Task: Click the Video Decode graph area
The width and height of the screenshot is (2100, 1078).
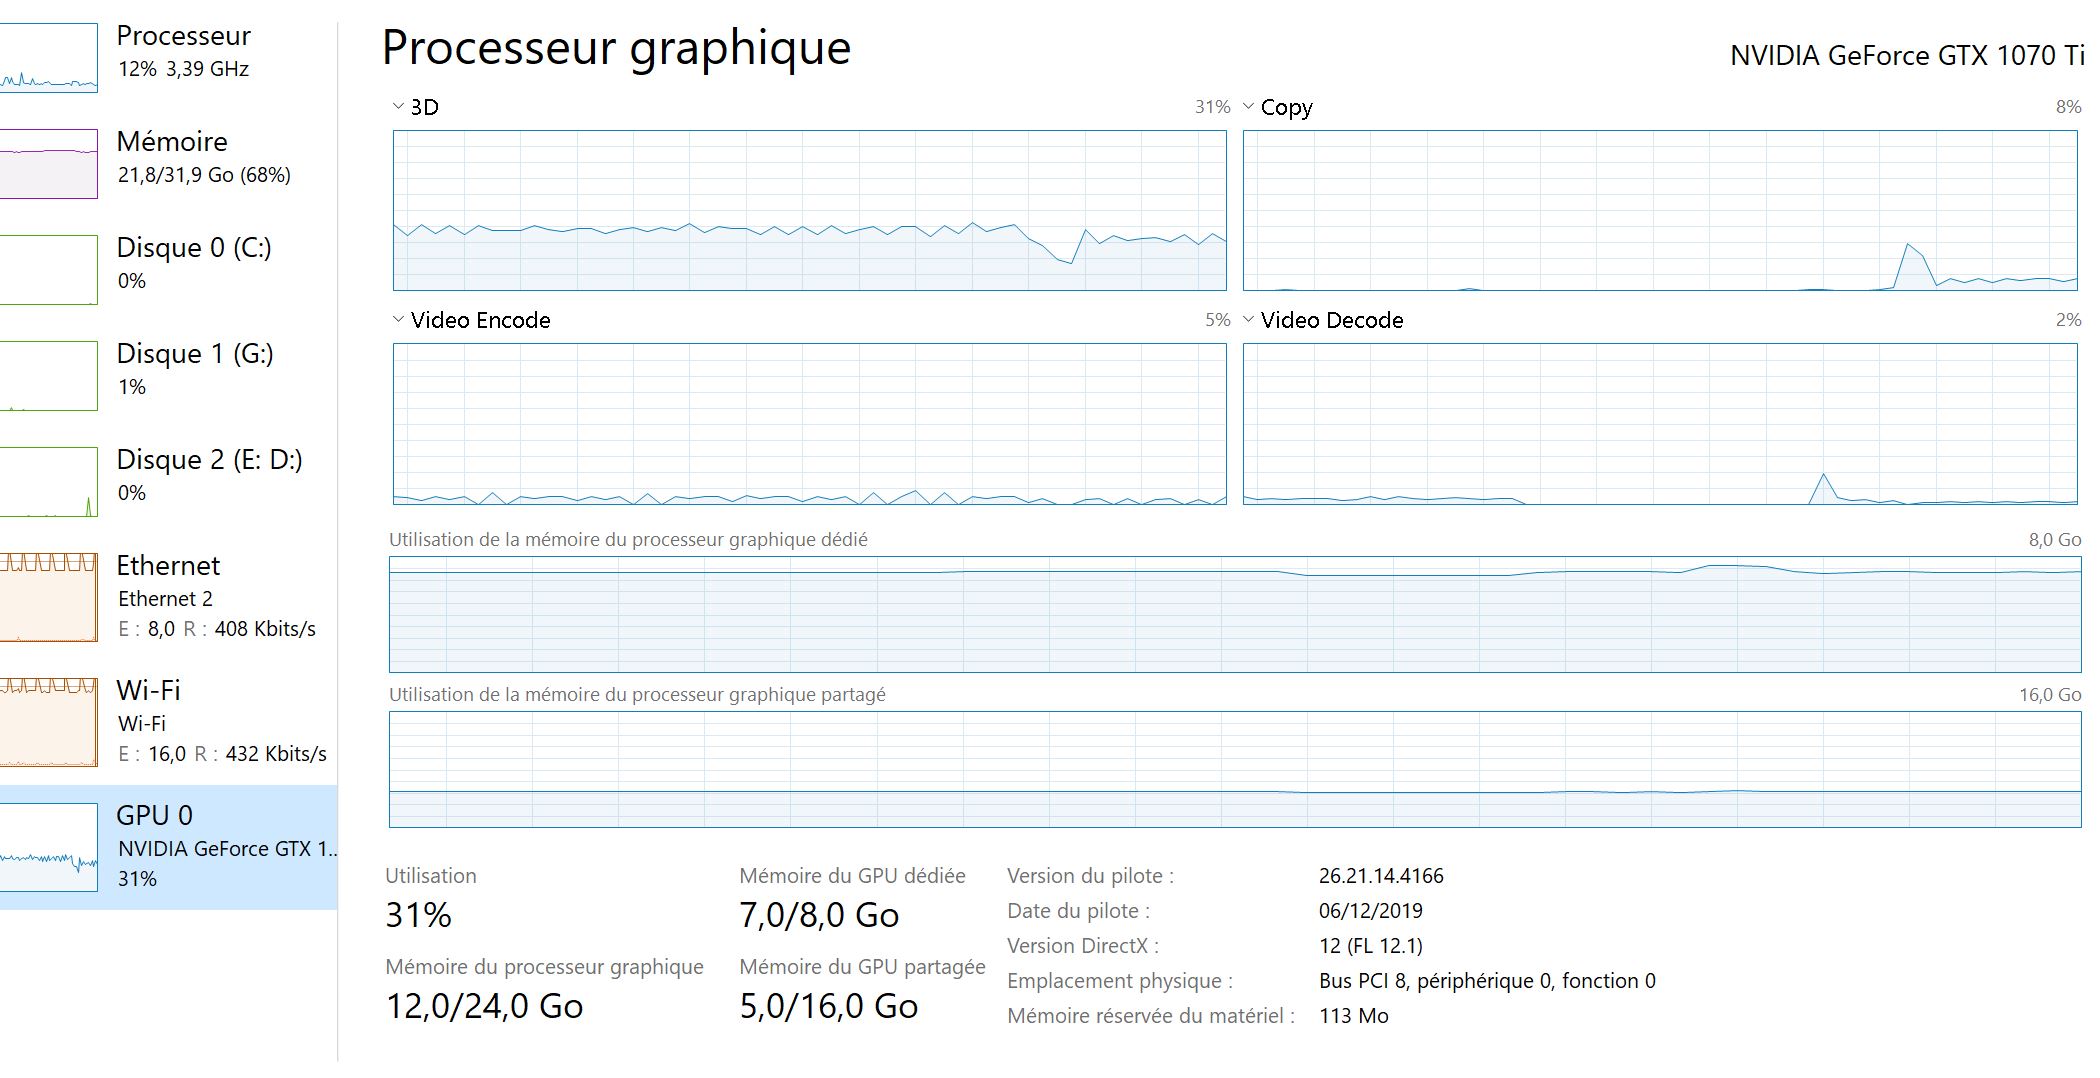Action: point(1659,424)
